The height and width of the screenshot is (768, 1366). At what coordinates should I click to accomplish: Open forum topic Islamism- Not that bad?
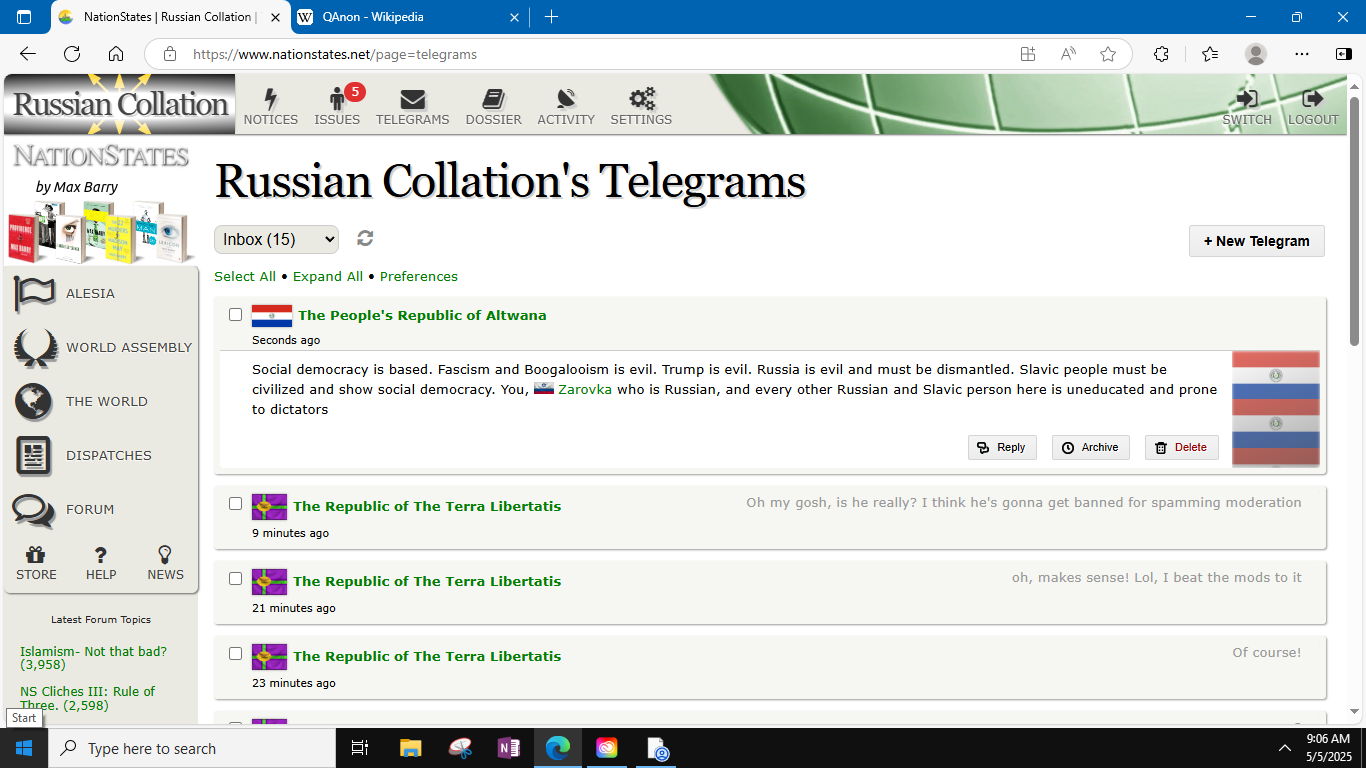93,658
